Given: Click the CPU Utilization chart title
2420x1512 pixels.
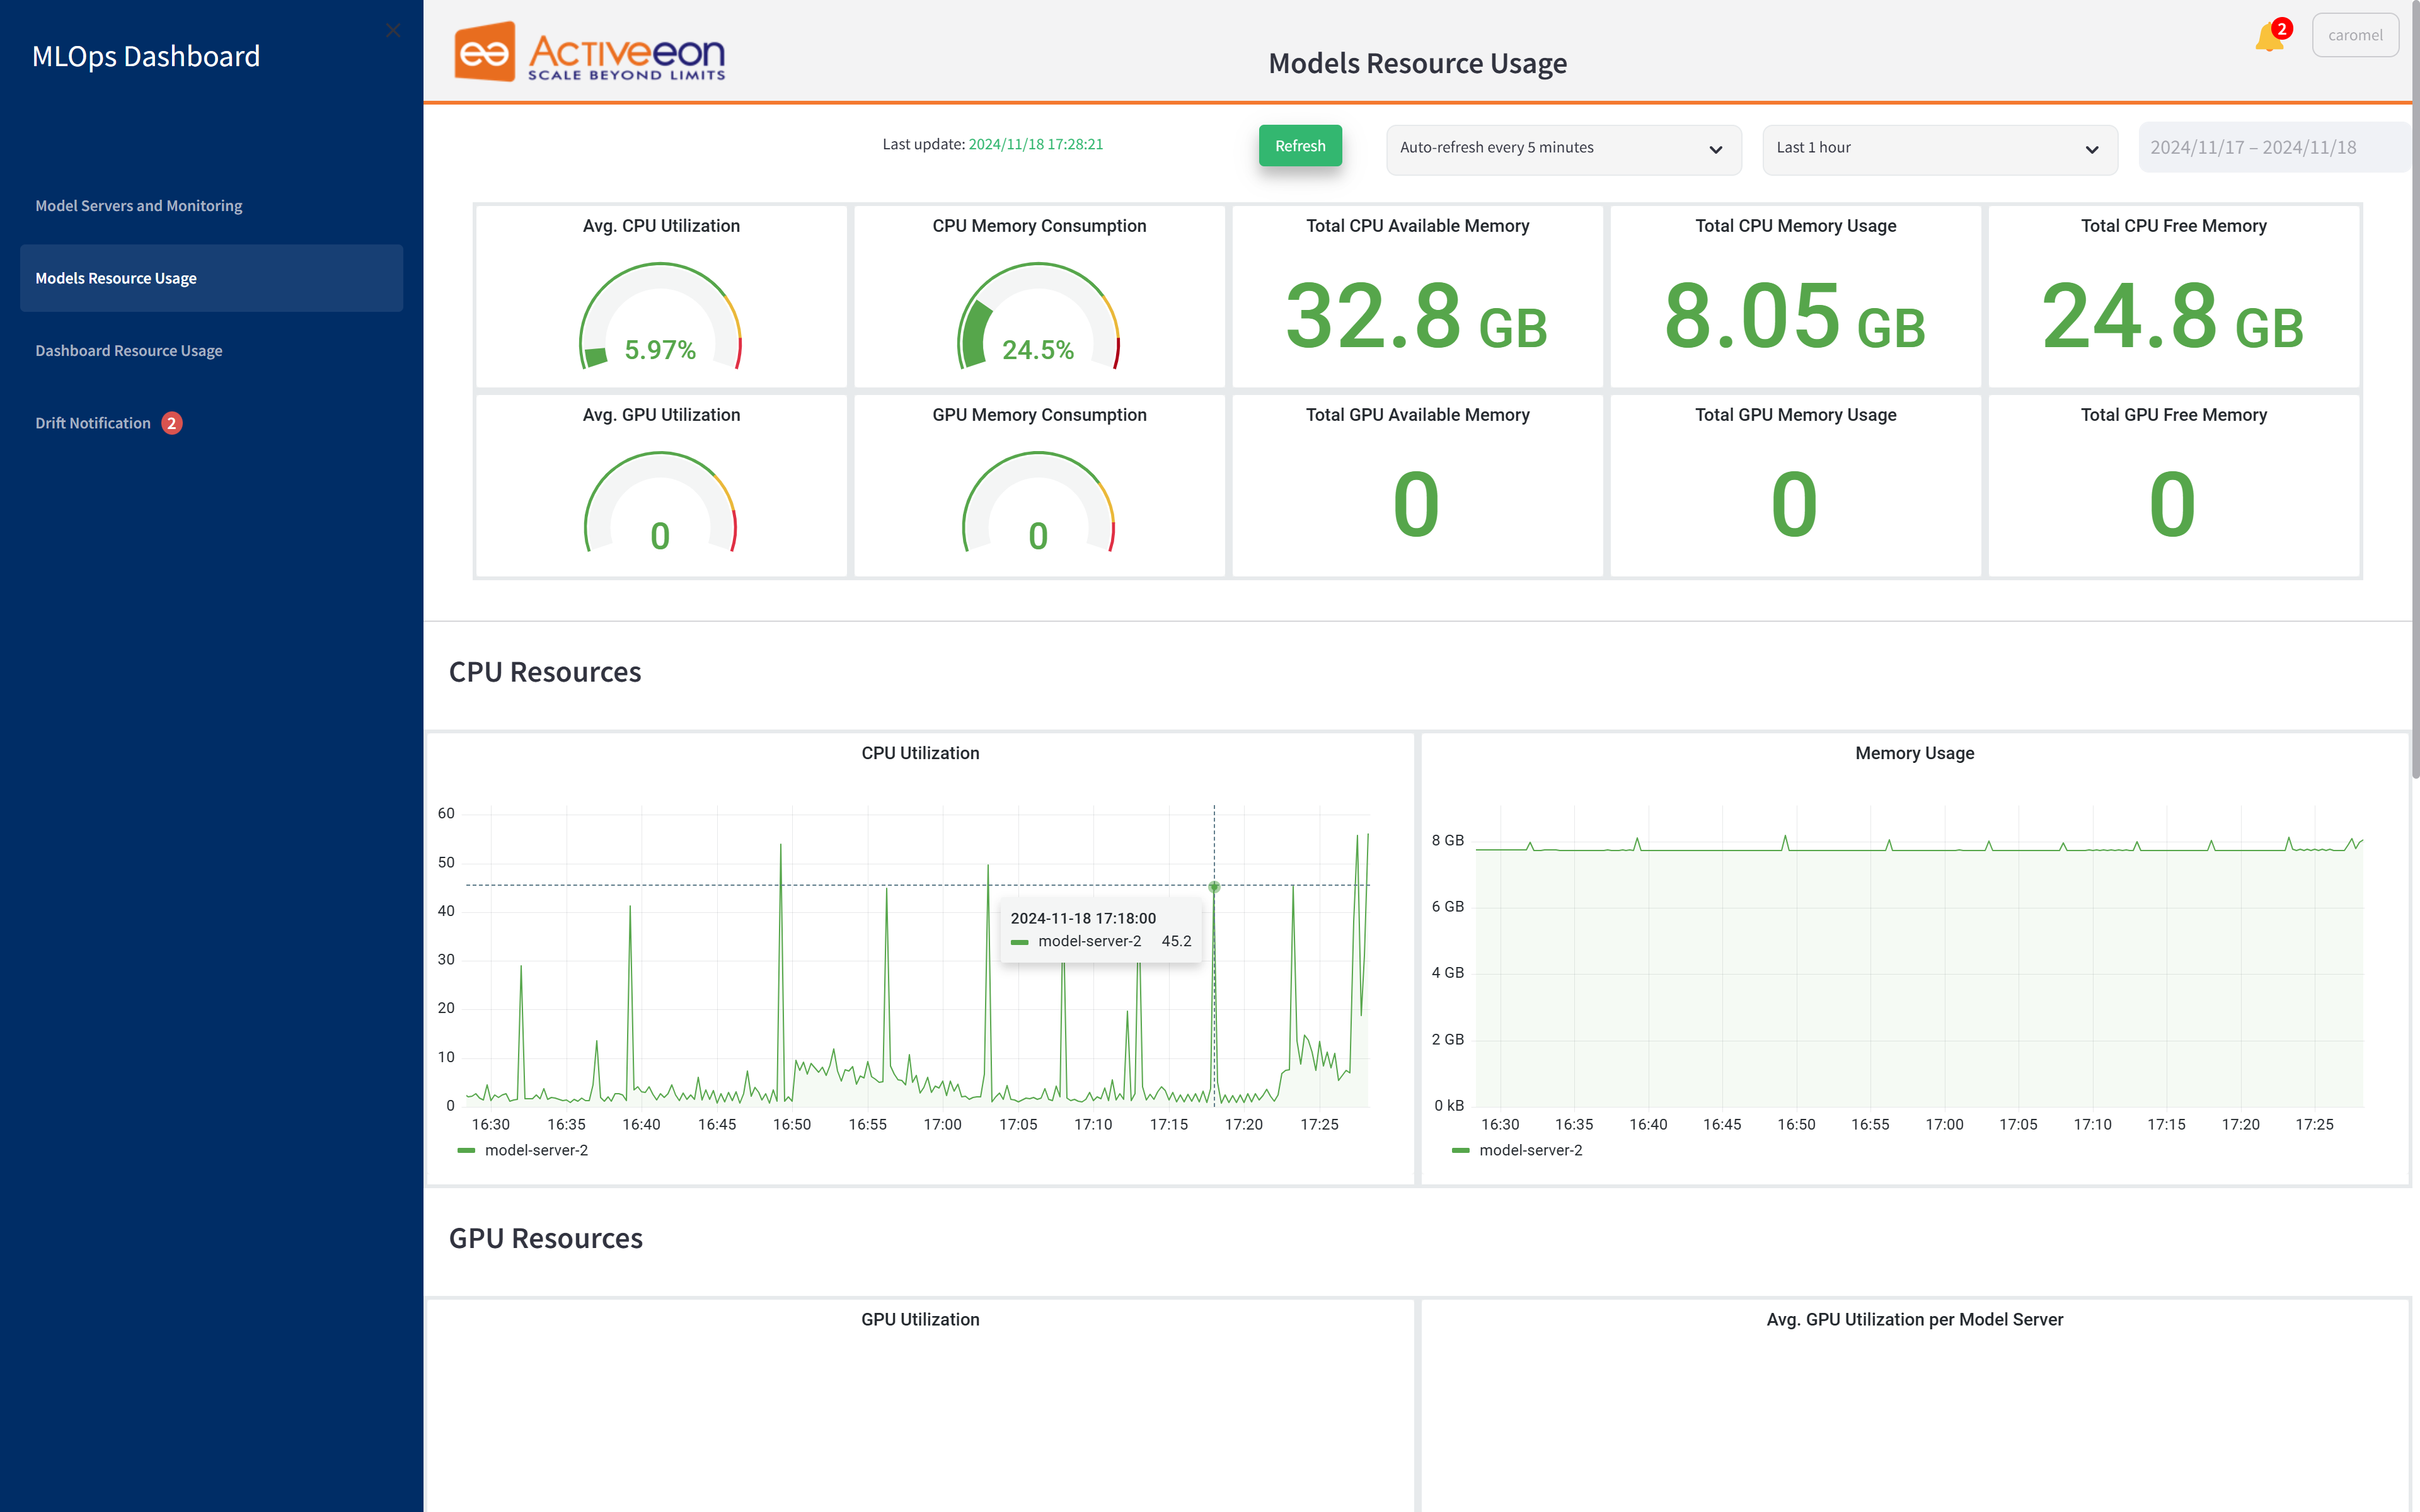Looking at the screenshot, I should point(920,753).
